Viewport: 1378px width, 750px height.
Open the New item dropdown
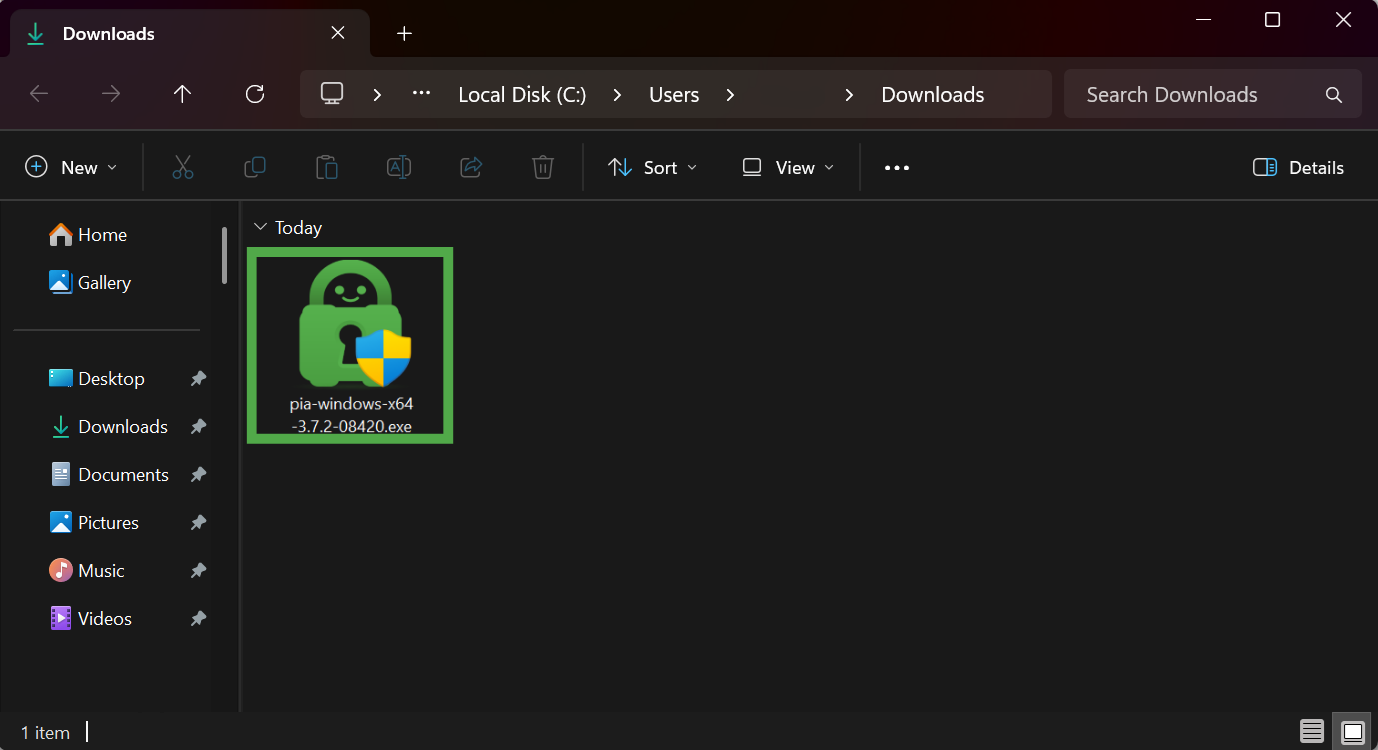click(71, 167)
